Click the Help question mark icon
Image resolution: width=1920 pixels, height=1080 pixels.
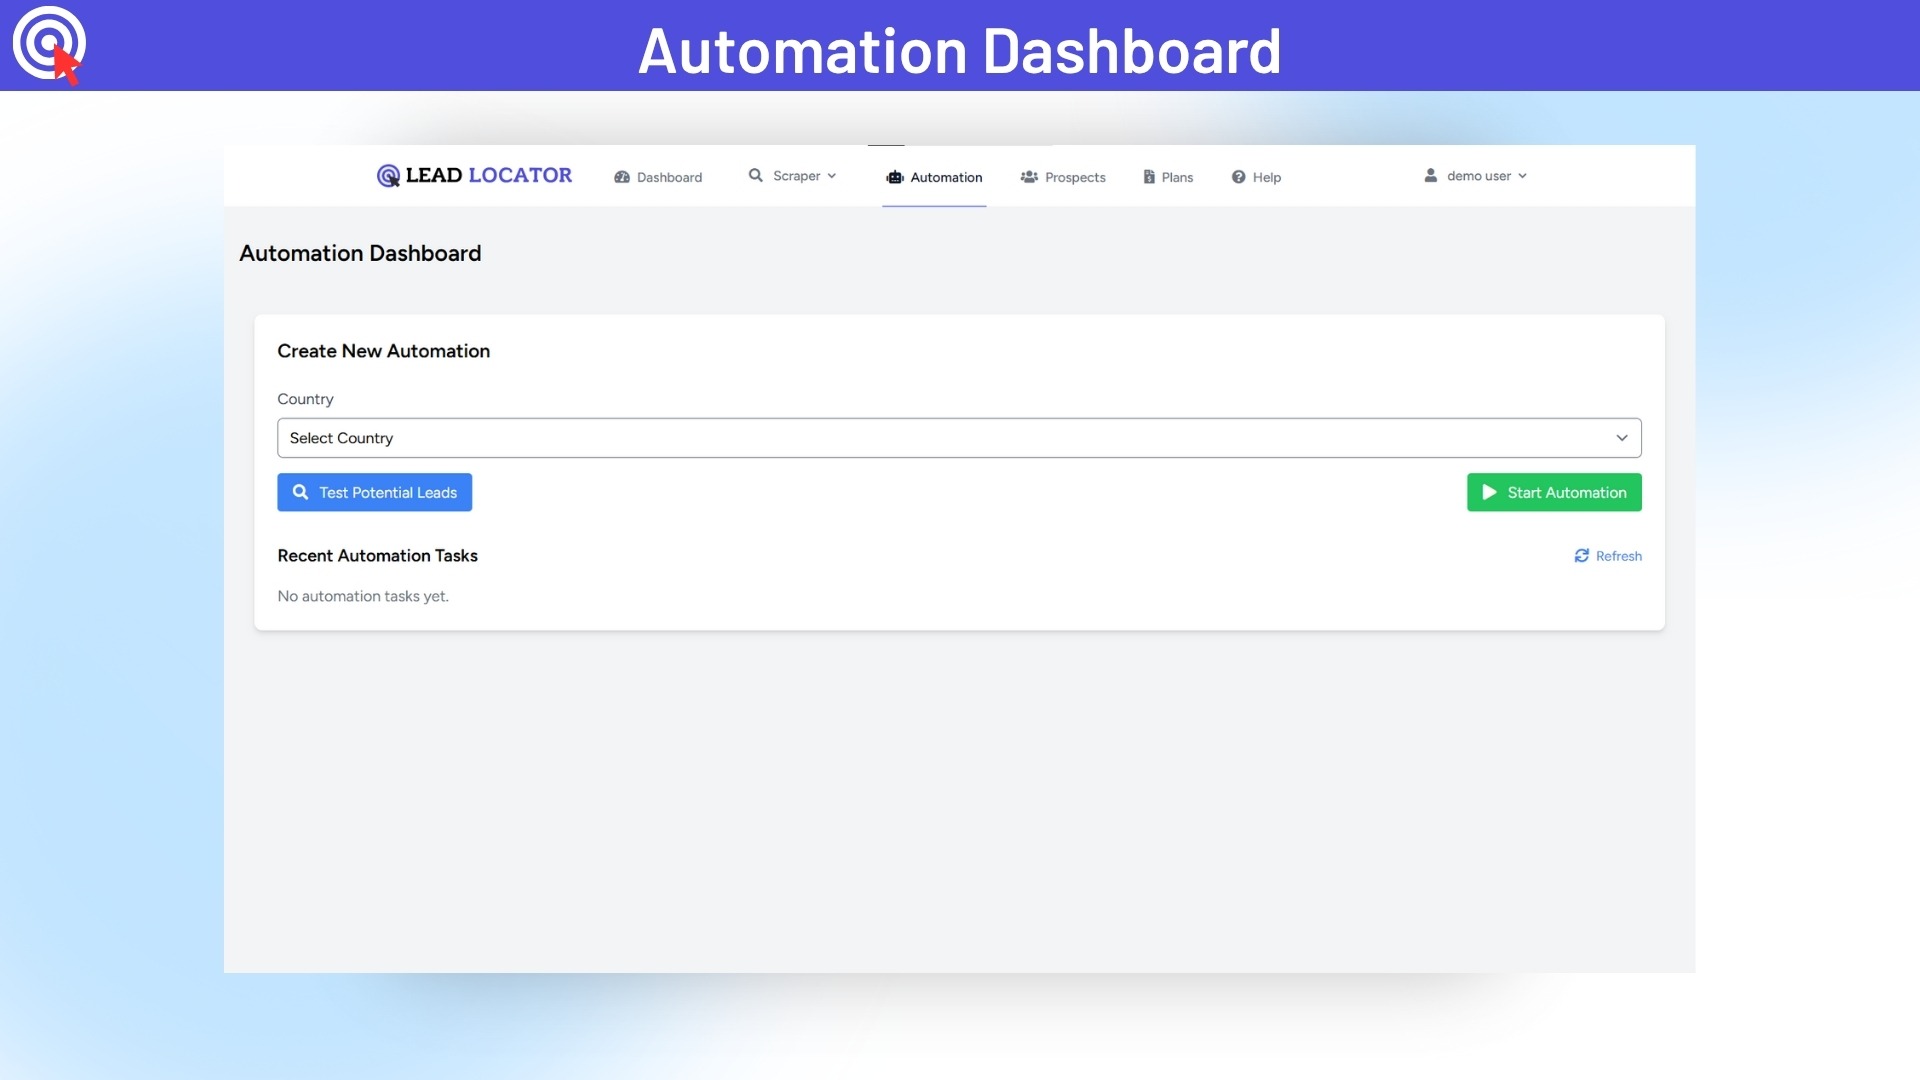coord(1238,177)
